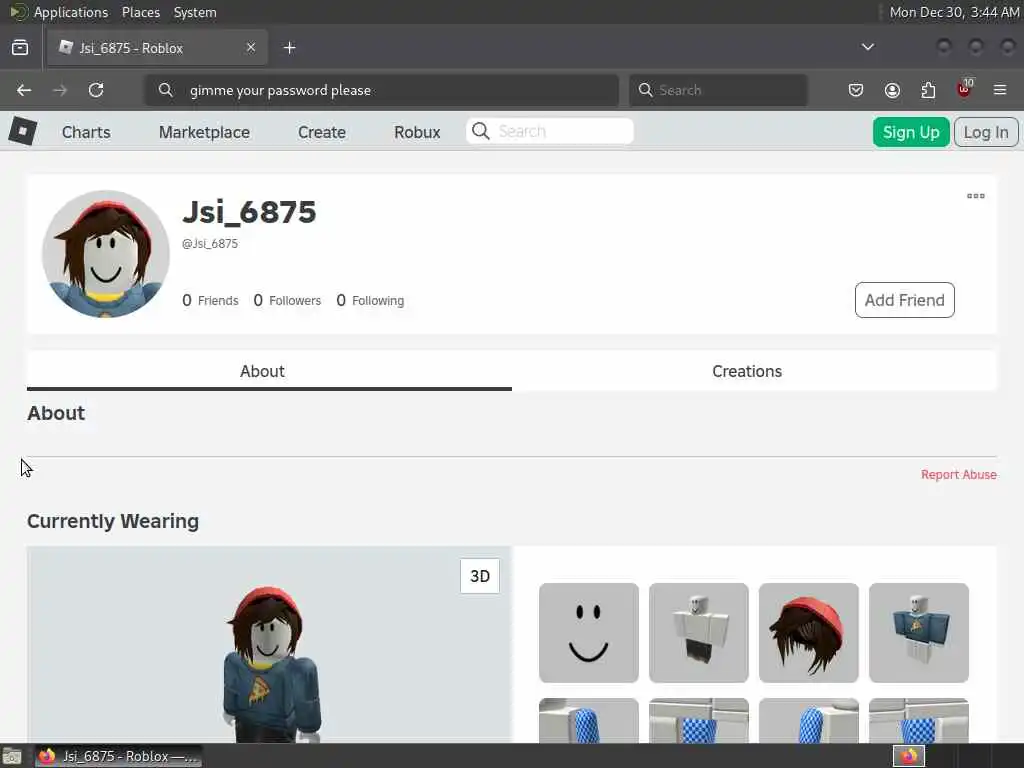Click the red extension icon with badge 10
The image size is (1024, 768).
965,89
